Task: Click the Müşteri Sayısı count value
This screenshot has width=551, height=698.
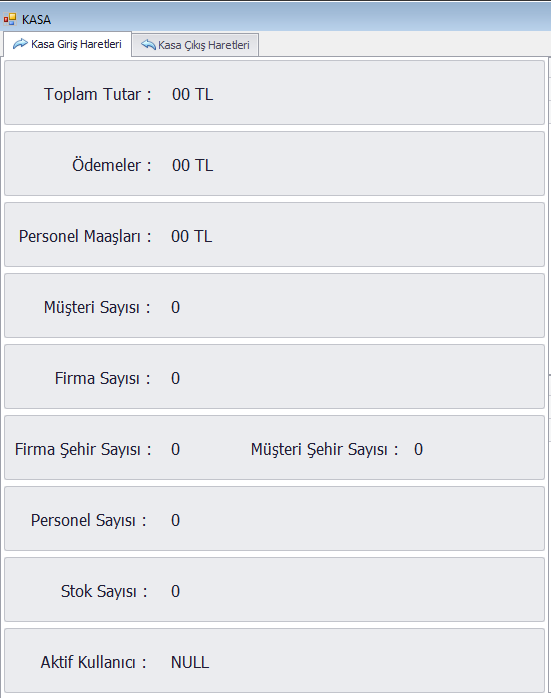Action: (175, 307)
